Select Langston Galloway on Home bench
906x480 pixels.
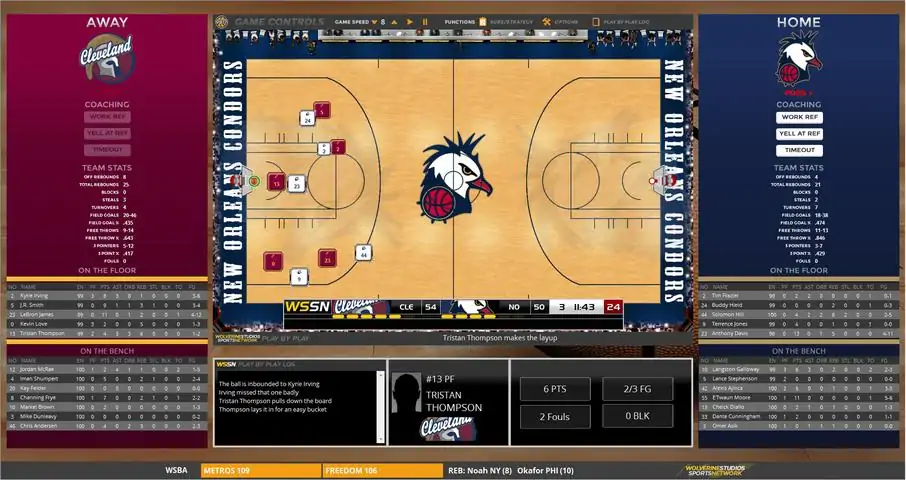(x=799, y=369)
